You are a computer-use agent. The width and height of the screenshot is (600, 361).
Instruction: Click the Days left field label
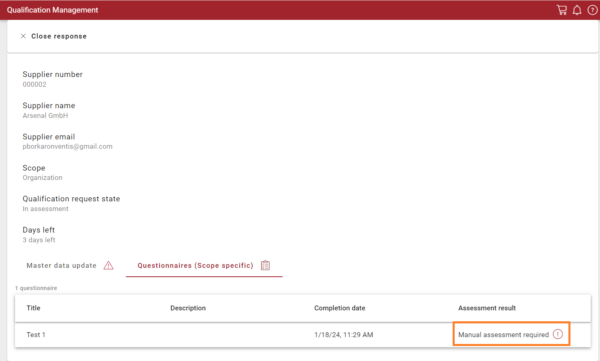tap(38, 230)
